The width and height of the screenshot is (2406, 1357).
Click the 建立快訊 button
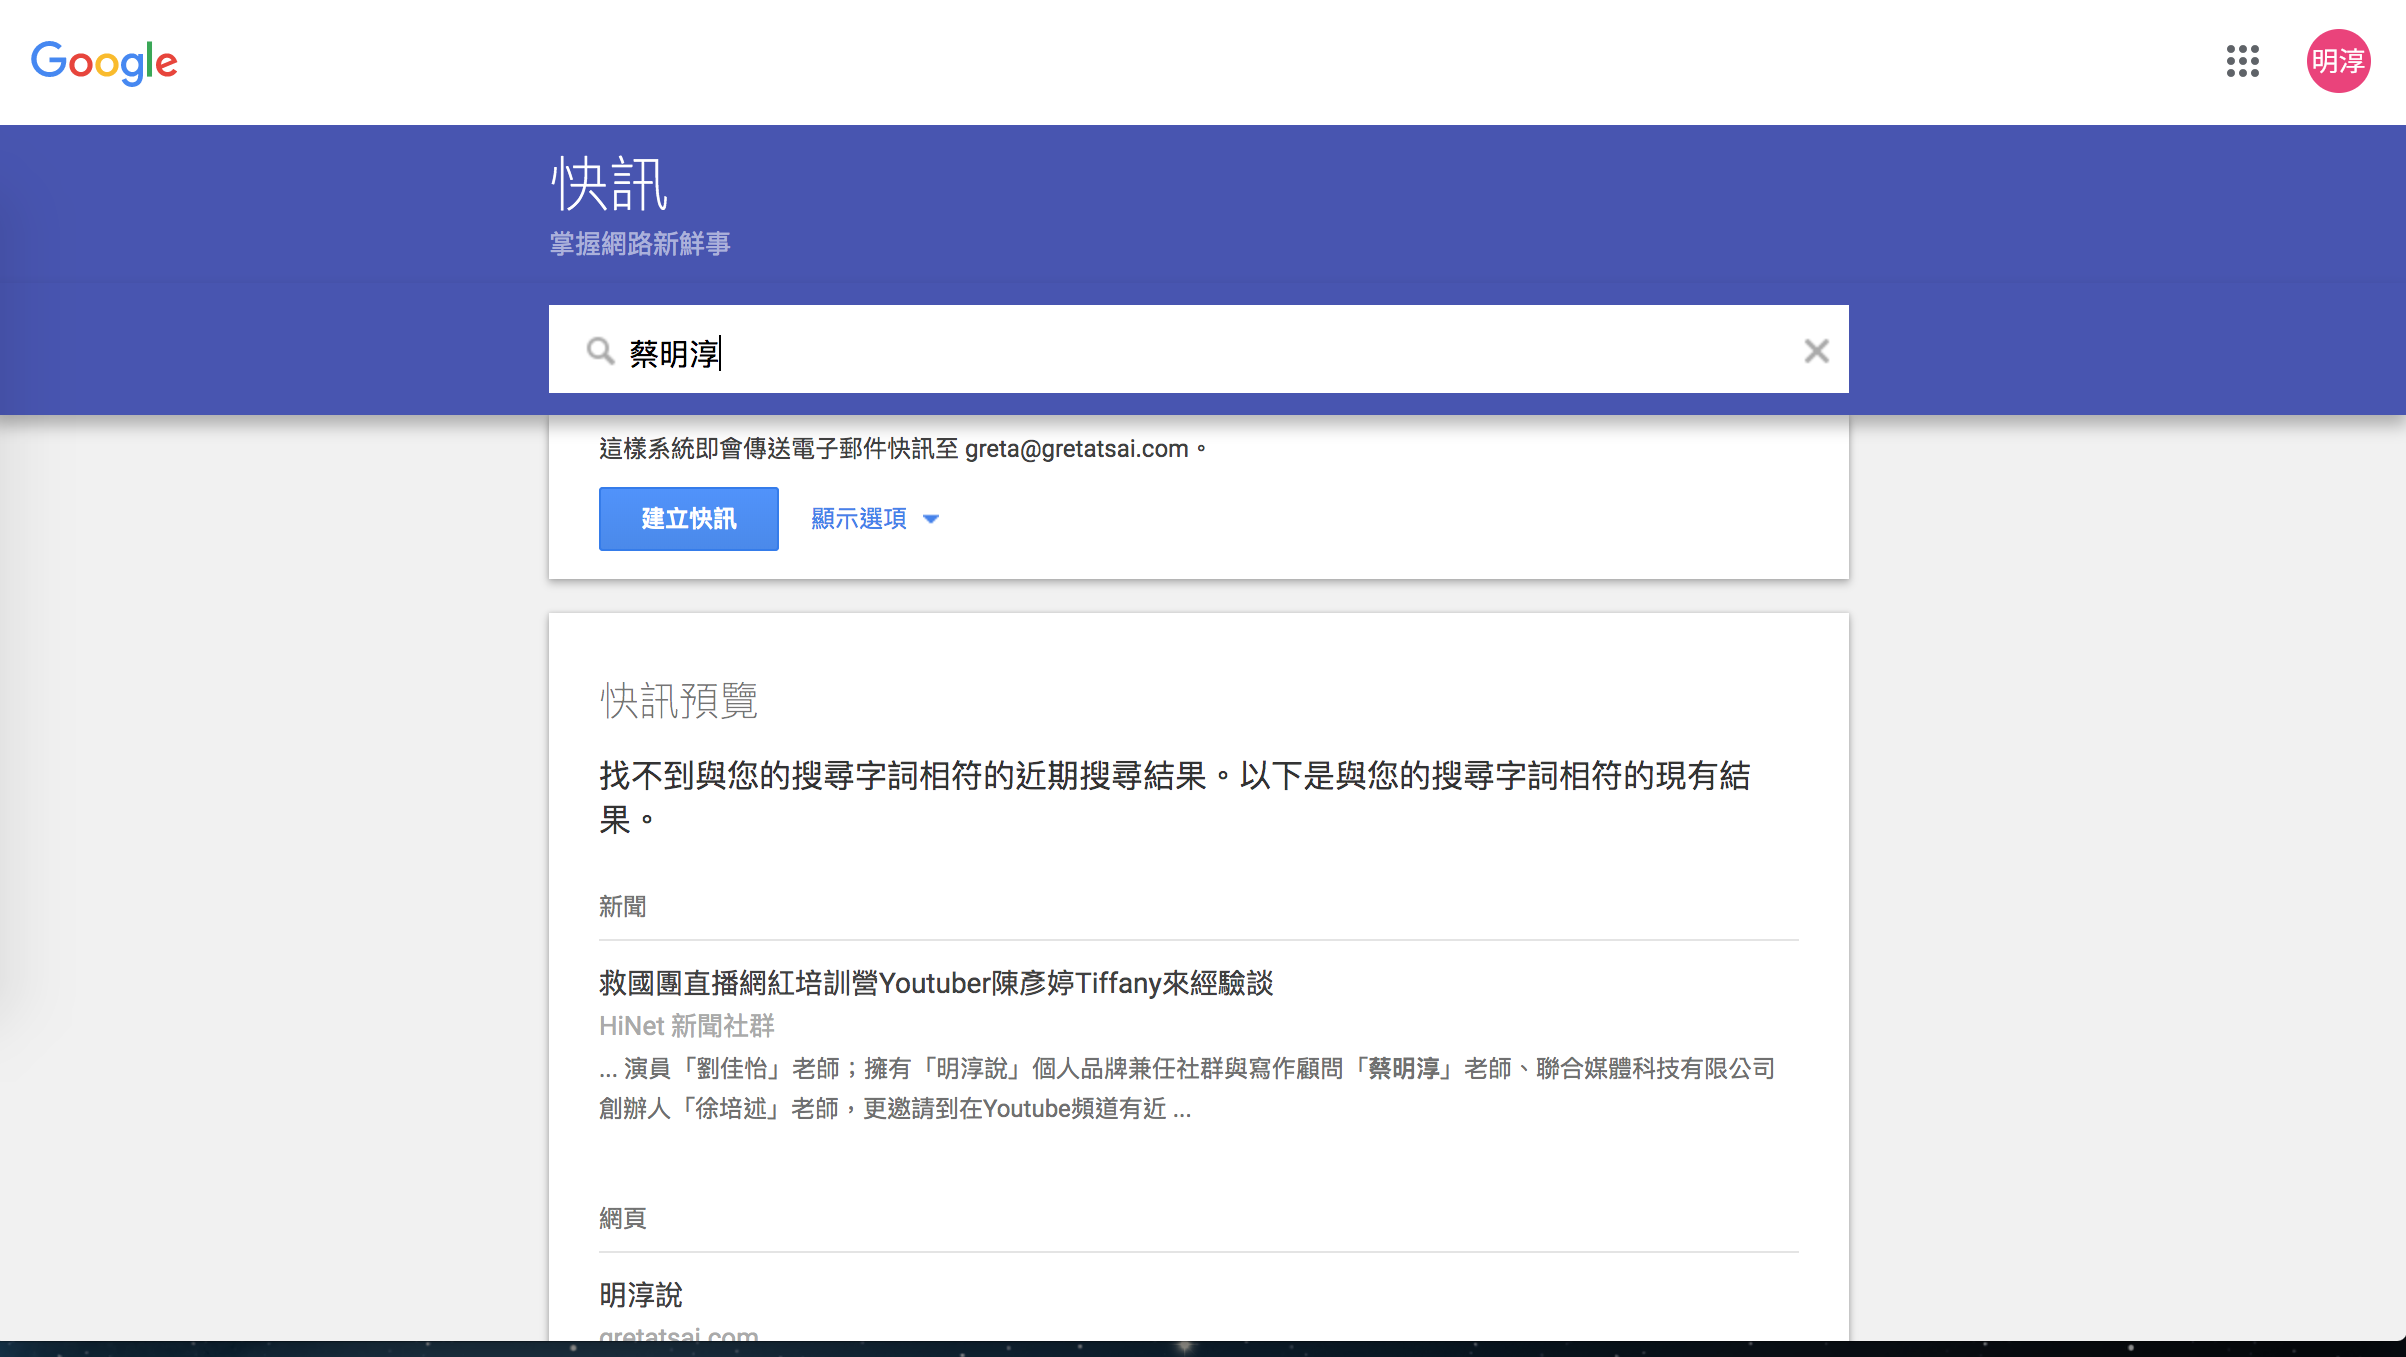pos(688,518)
